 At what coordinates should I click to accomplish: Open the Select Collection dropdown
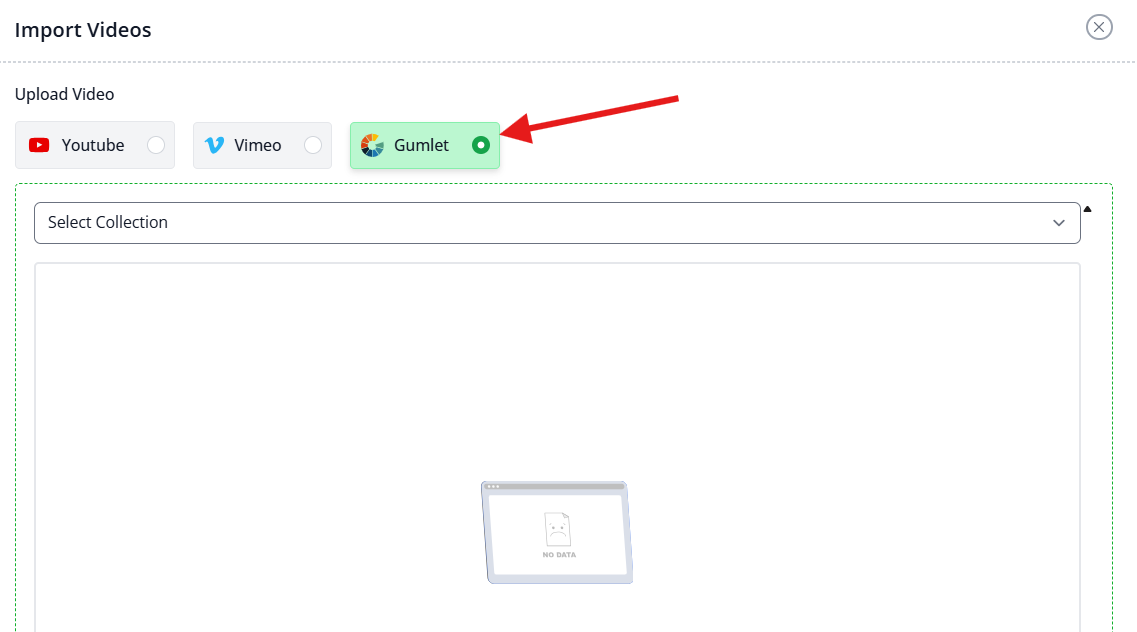pos(557,223)
